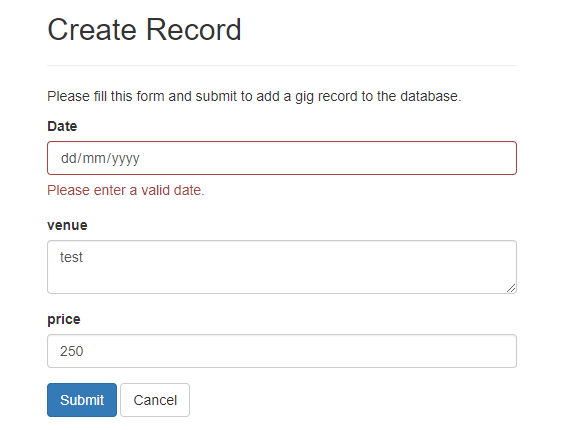This screenshot has width=580, height=430.
Task: Click the venue field label
Action: 67,225
